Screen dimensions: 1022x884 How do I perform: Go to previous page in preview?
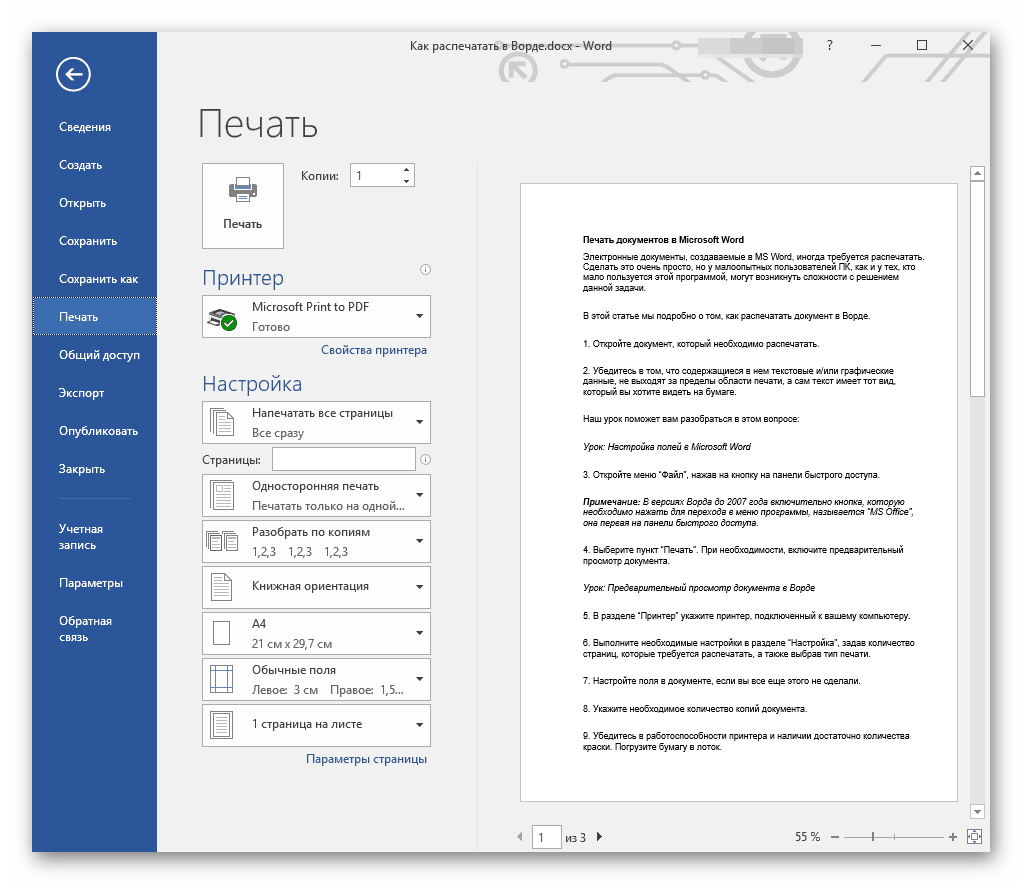point(520,837)
